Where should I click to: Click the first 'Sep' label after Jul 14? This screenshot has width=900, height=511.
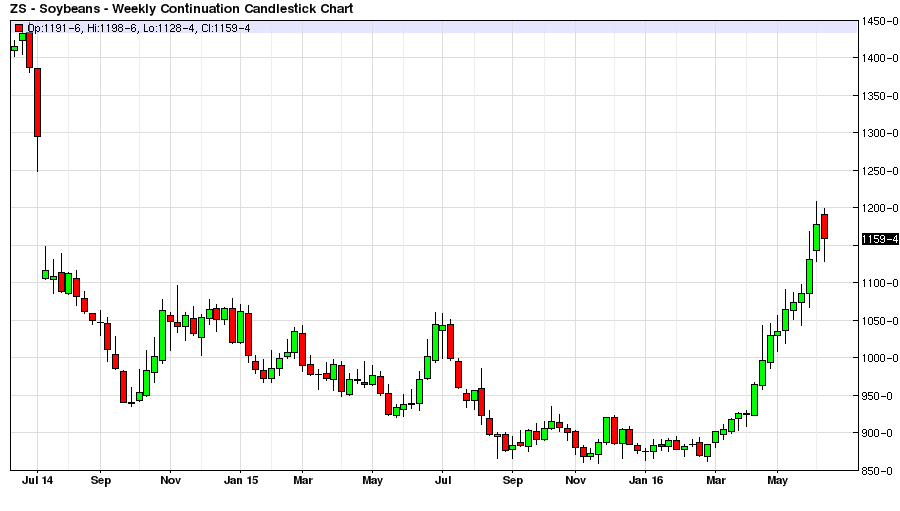pos(100,481)
